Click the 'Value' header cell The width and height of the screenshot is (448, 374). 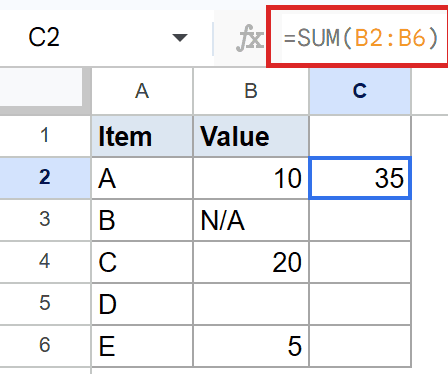coord(251,136)
